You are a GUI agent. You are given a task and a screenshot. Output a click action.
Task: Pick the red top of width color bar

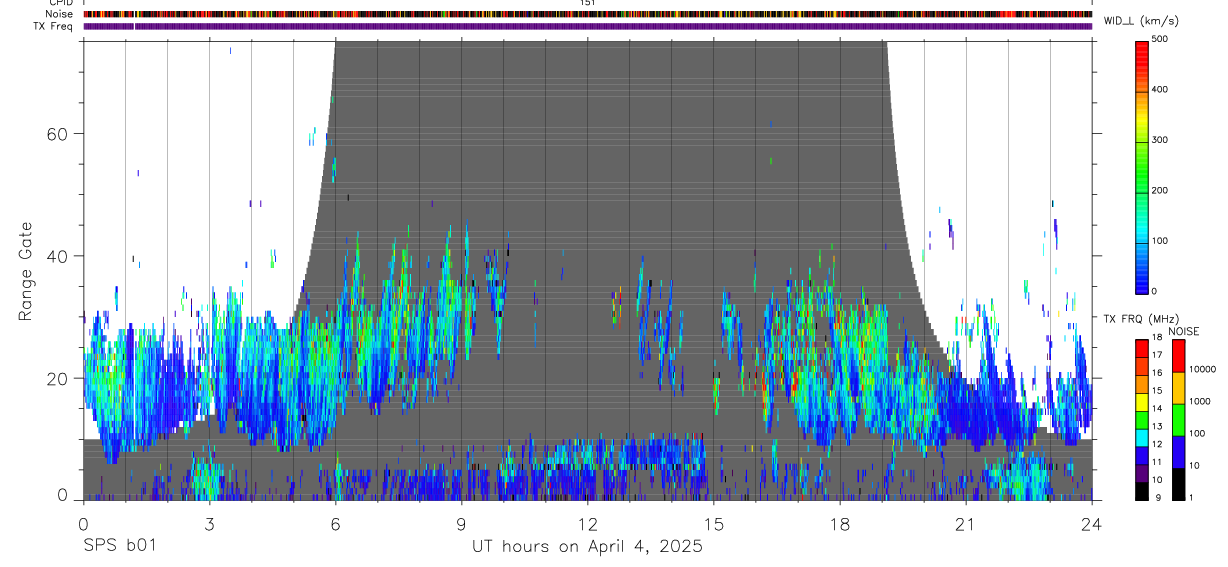coord(1141,48)
